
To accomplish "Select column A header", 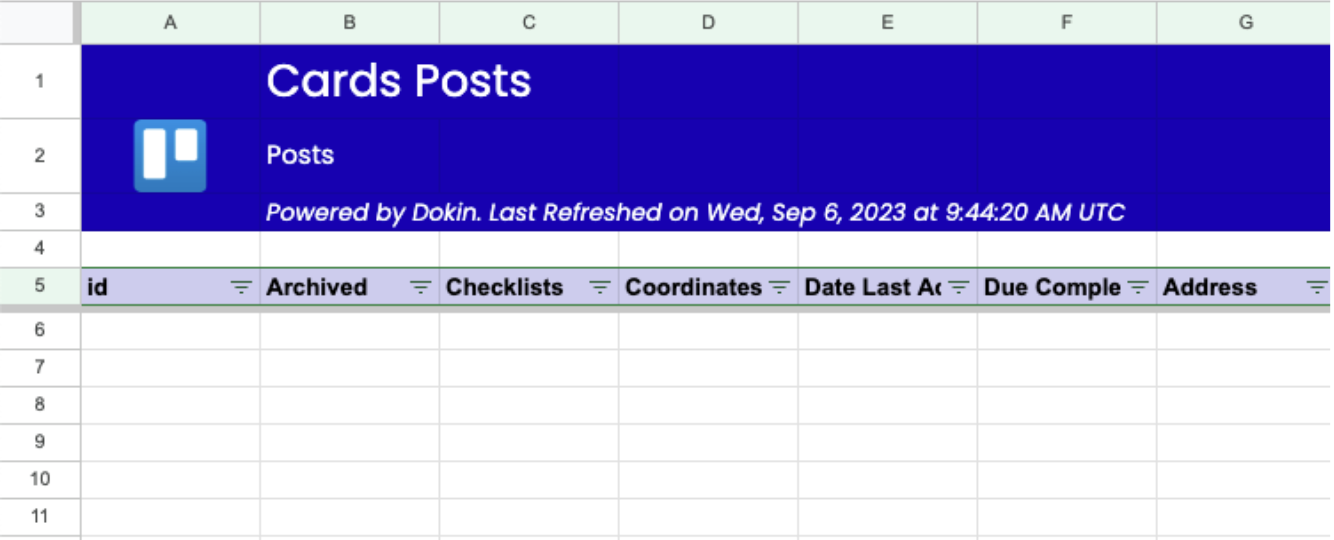I will click(x=170, y=22).
